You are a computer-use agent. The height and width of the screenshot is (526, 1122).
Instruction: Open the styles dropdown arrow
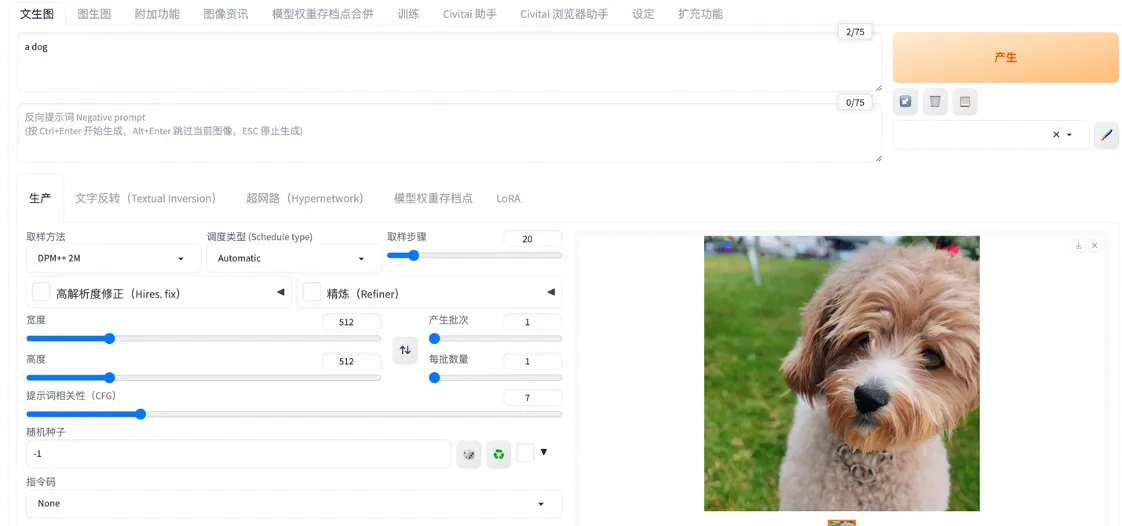click(1069, 135)
